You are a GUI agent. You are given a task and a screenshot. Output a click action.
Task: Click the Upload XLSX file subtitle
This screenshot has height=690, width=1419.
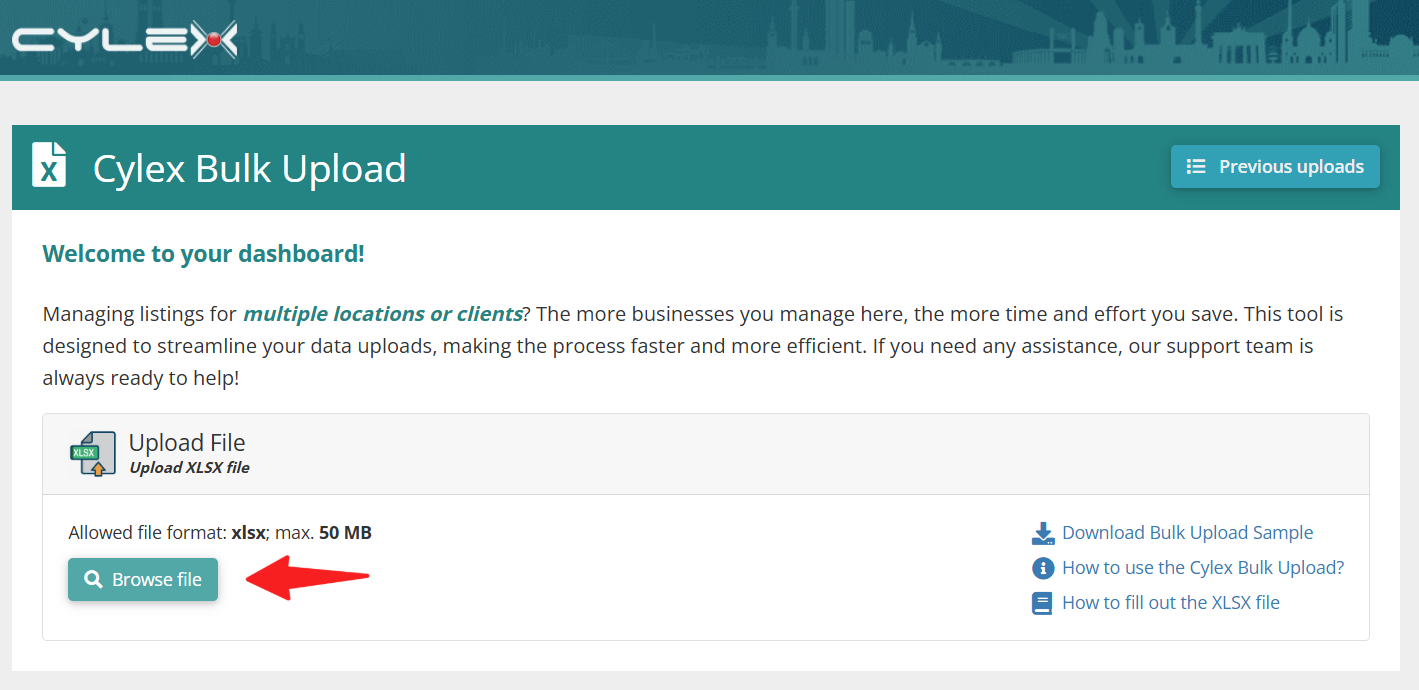[x=189, y=468]
